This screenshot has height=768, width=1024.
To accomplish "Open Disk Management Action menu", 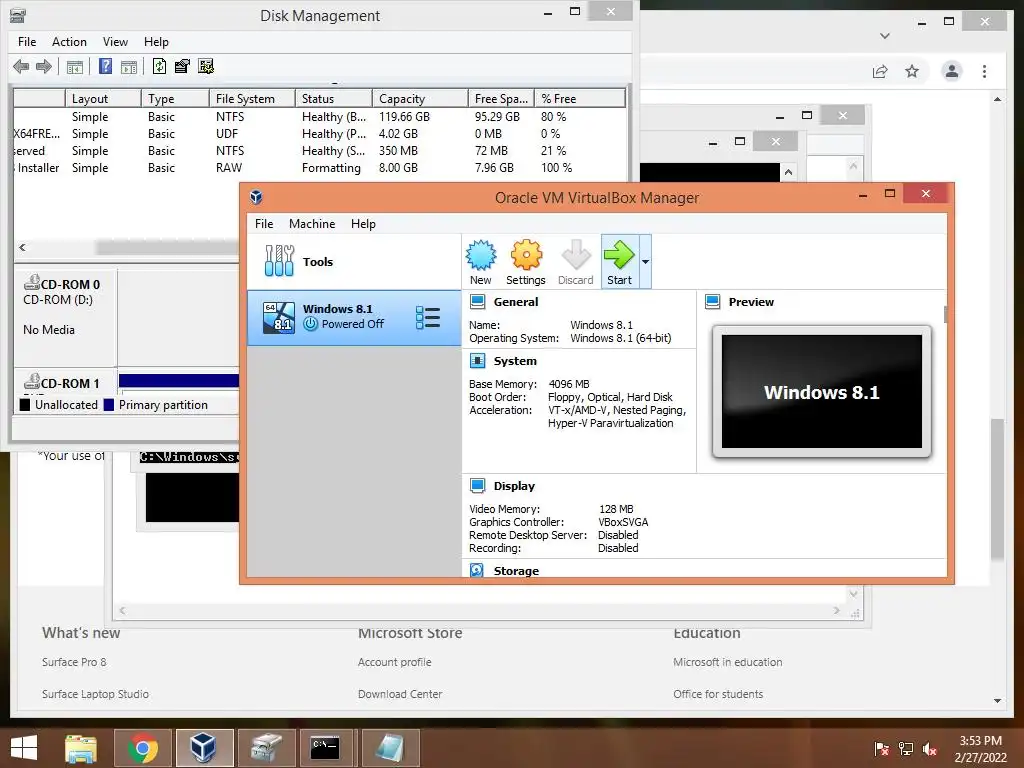I will 69,42.
